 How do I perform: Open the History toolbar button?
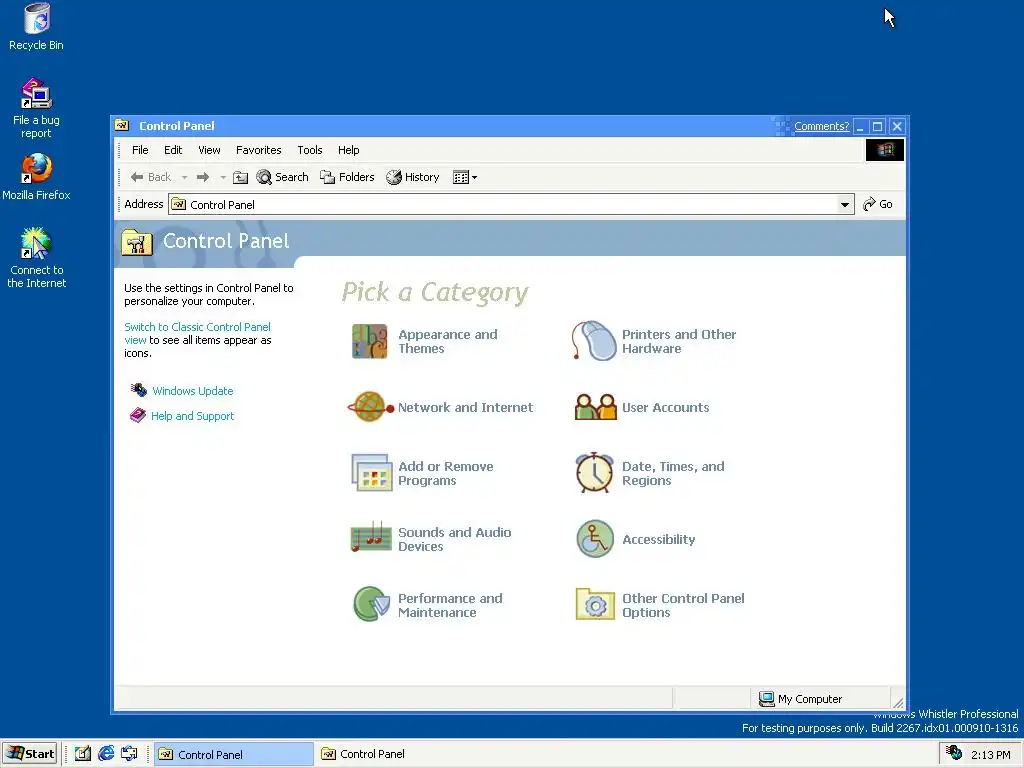(413, 177)
